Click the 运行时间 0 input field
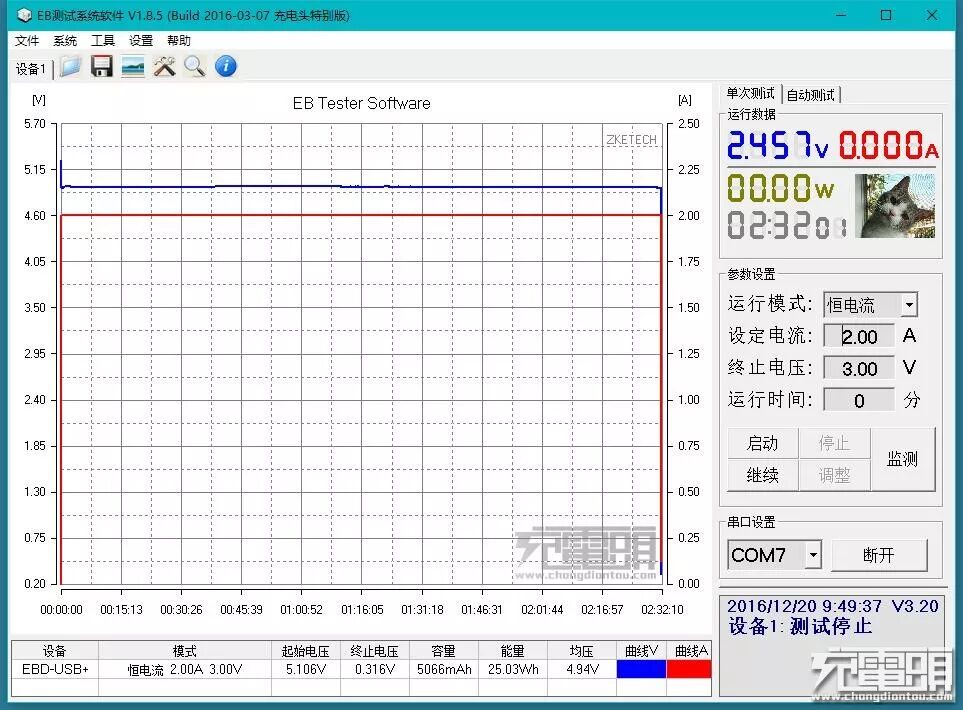The height and width of the screenshot is (710, 963). tap(859, 400)
